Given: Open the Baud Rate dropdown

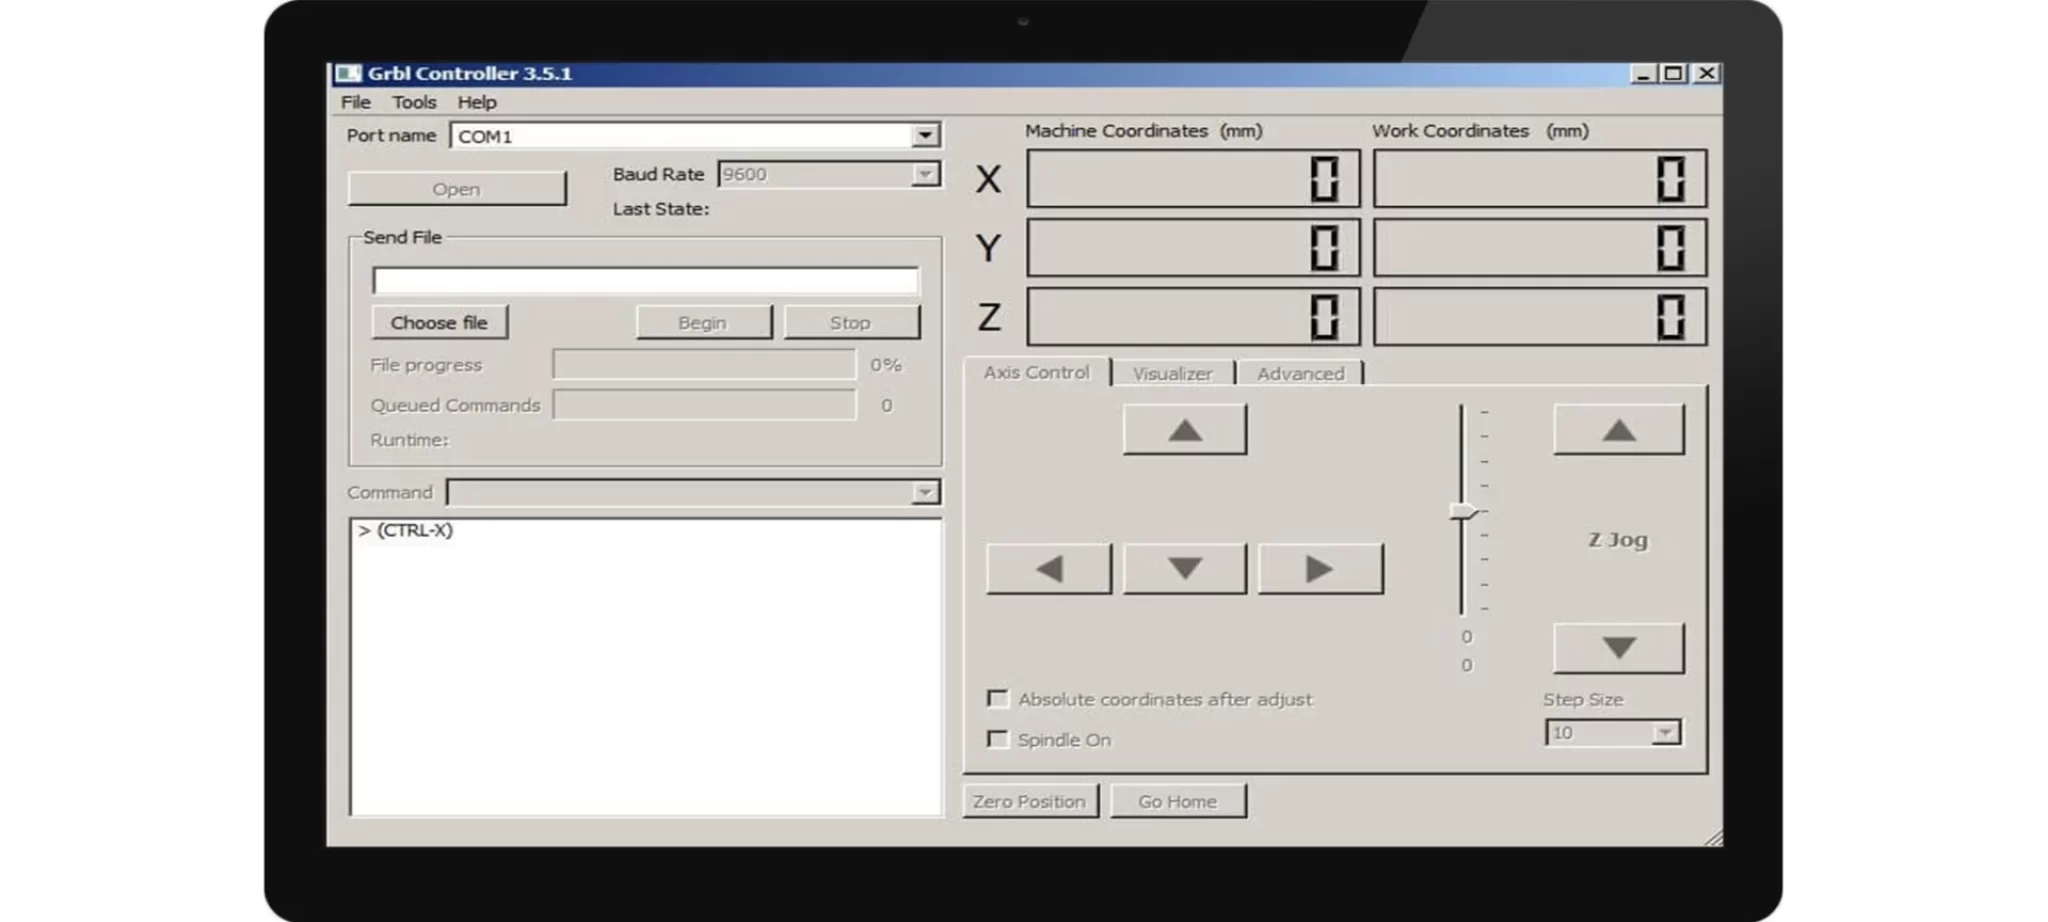Looking at the screenshot, I should [925, 174].
